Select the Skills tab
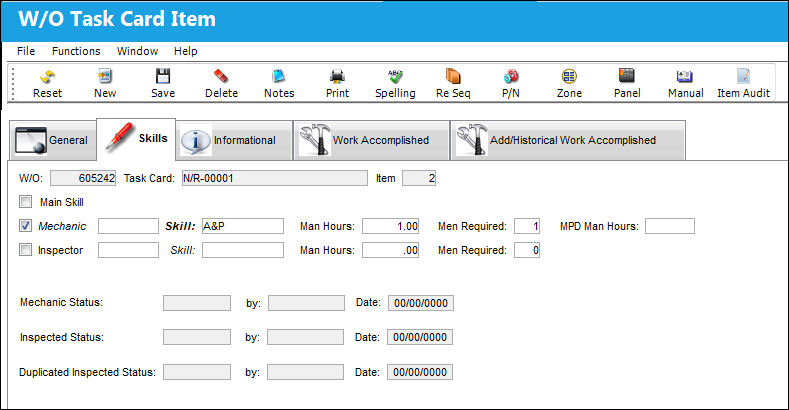 coord(136,139)
